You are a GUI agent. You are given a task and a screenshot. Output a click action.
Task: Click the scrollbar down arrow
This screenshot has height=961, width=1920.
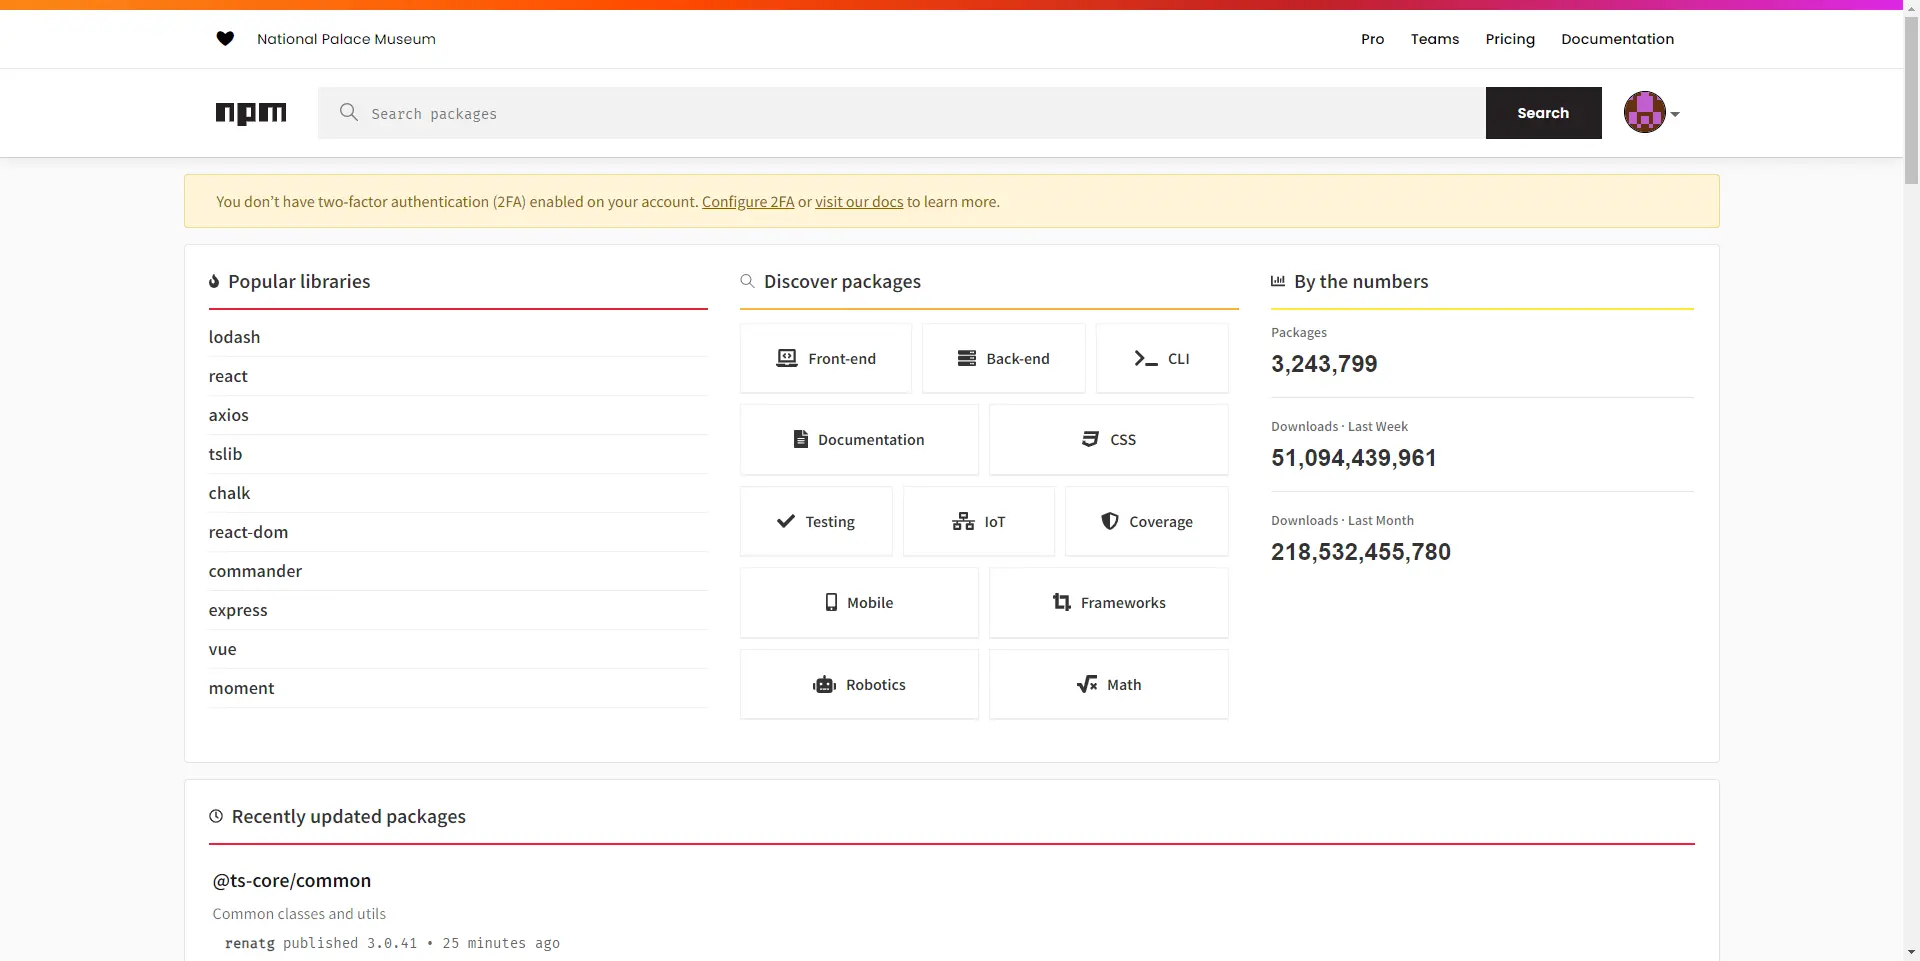click(1911, 952)
